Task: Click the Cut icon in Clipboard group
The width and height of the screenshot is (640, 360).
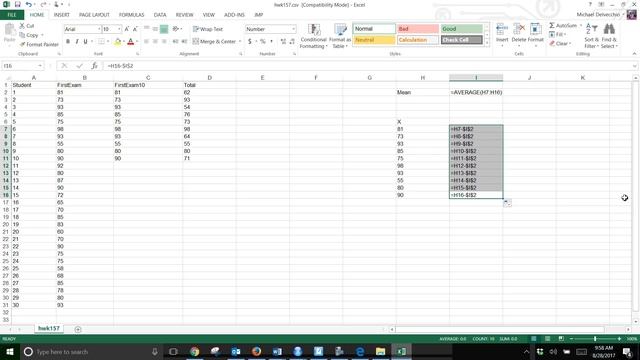Action: tap(22, 26)
